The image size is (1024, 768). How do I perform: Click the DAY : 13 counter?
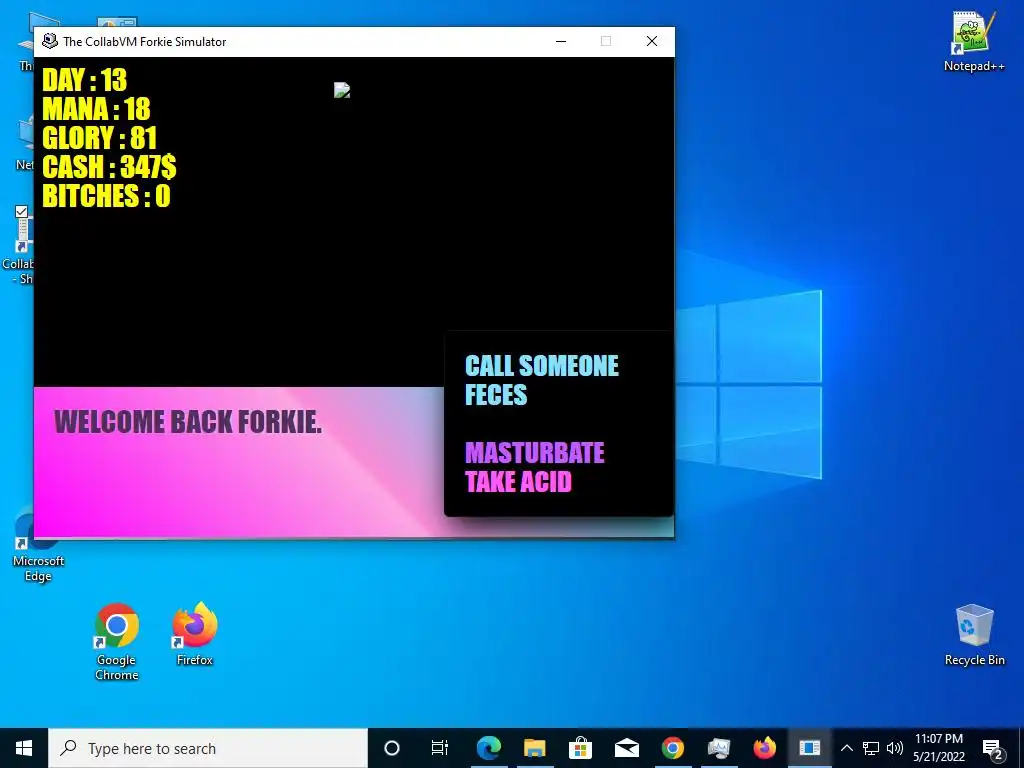pos(84,80)
